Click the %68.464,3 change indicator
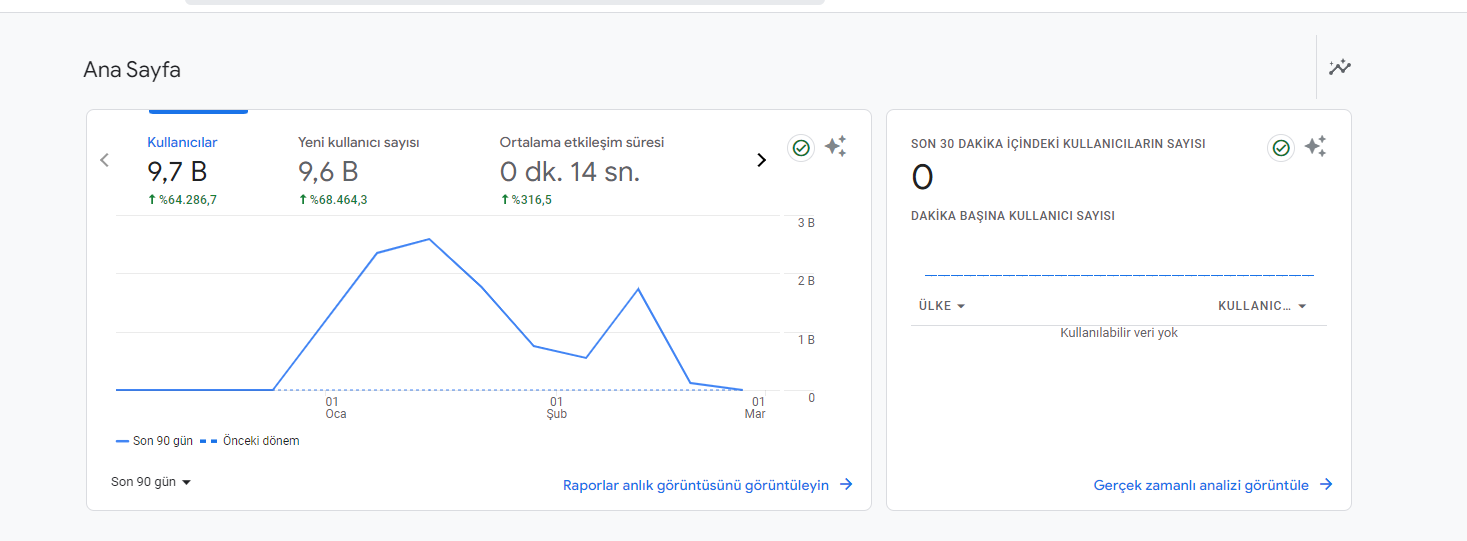Viewport: 1467px width, 541px height. [x=333, y=200]
